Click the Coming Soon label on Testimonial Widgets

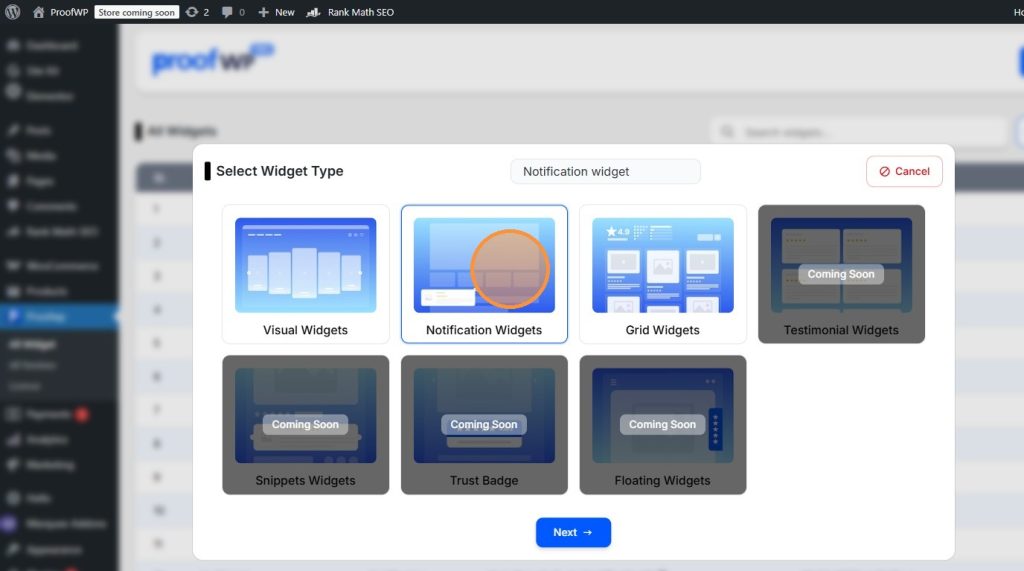click(x=841, y=274)
